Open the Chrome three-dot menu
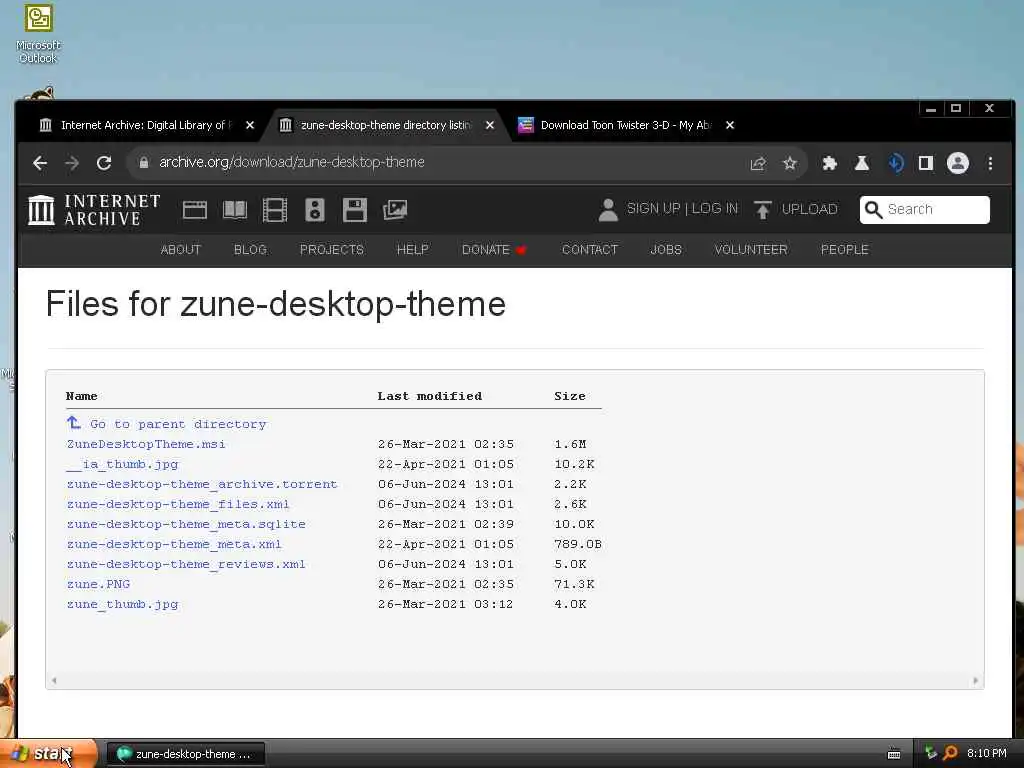Image resolution: width=1024 pixels, height=768 pixels. (x=991, y=163)
